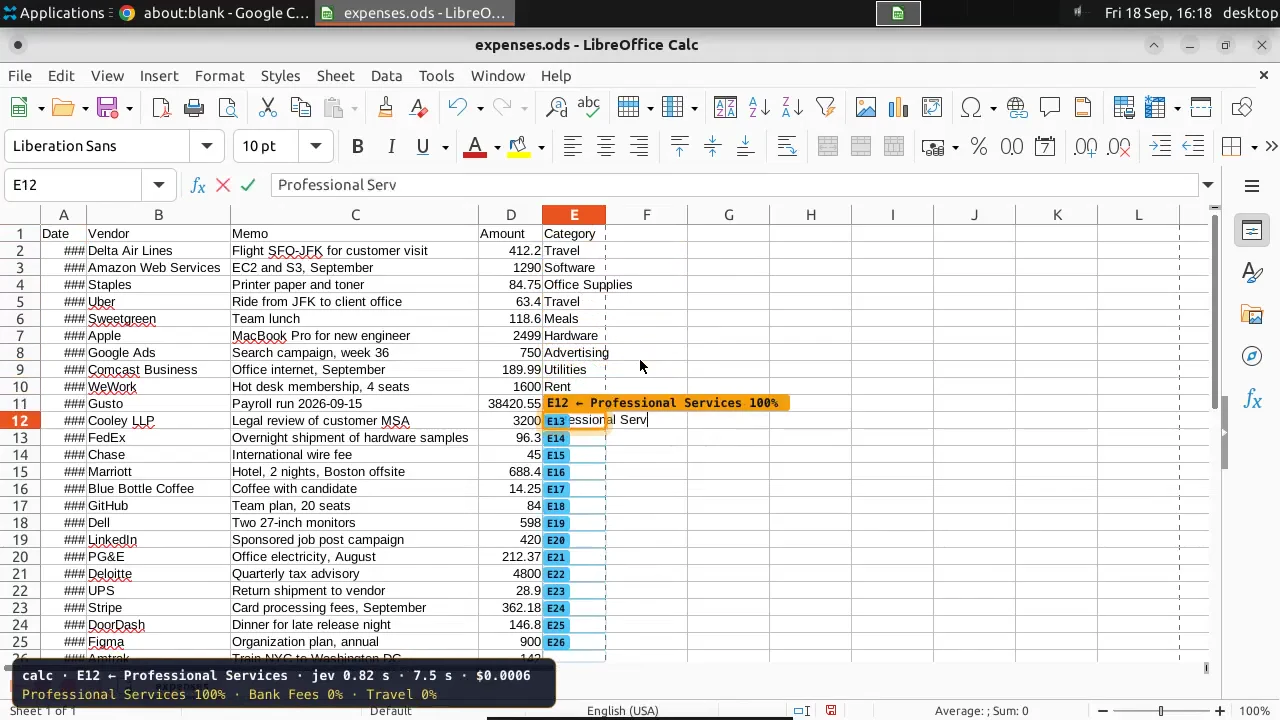Viewport: 1280px width, 720px height.
Task: Open Name Box dropdown arrow
Action: coord(158,185)
